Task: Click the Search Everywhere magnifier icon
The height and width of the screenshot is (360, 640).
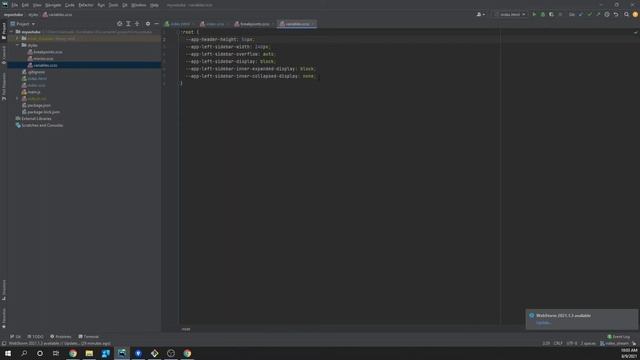Action: [626, 14]
